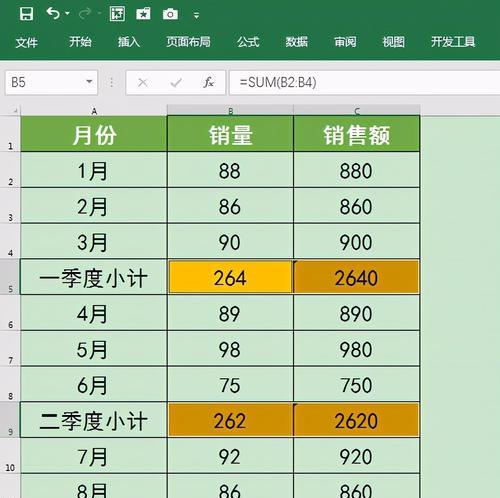The height and width of the screenshot is (498, 500).
Task: Click the 销量 header cell
Action: pos(230,134)
